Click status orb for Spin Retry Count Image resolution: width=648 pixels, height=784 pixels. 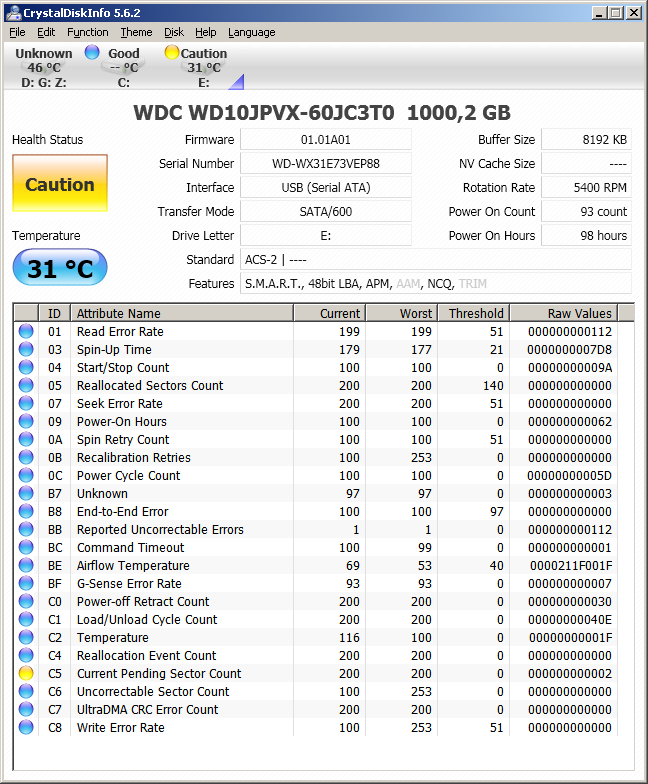click(x=26, y=439)
